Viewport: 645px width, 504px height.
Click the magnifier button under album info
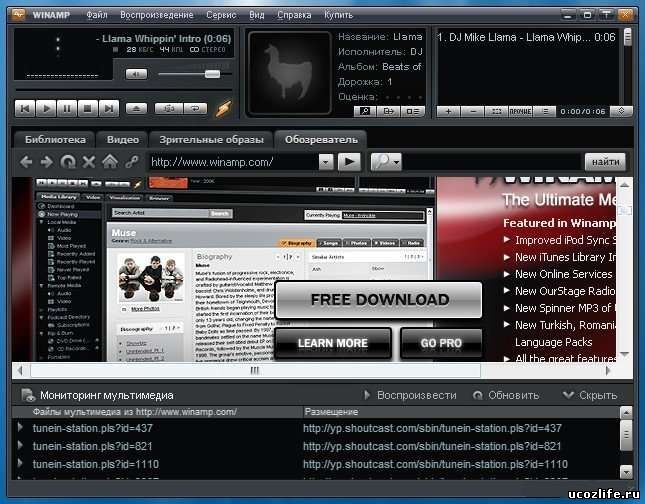(365, 111)
